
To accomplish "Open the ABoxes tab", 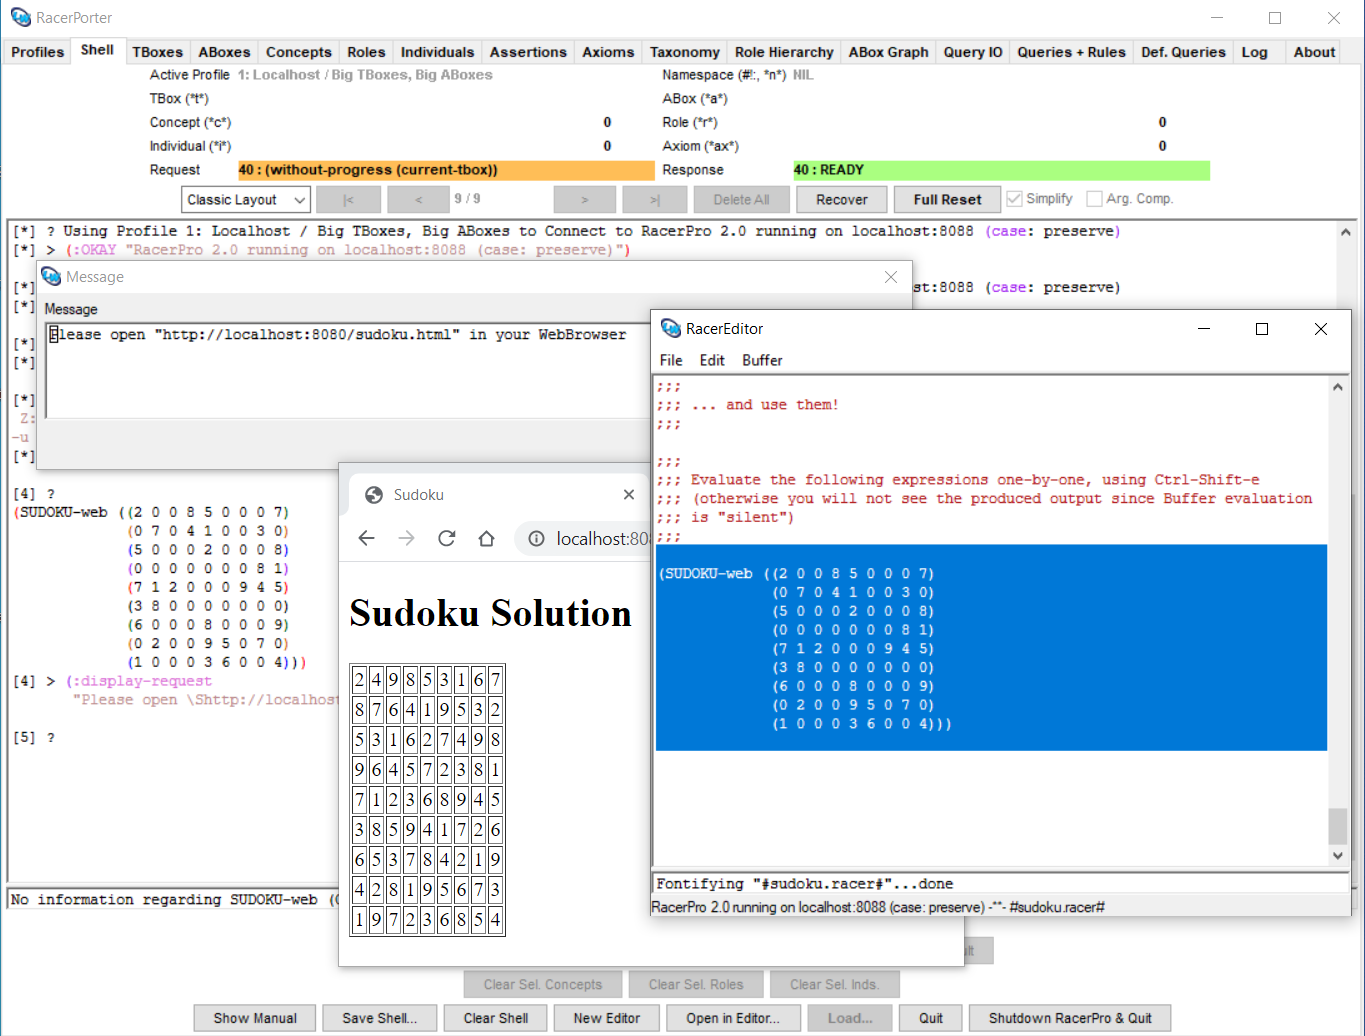I will tap(224, 52).
